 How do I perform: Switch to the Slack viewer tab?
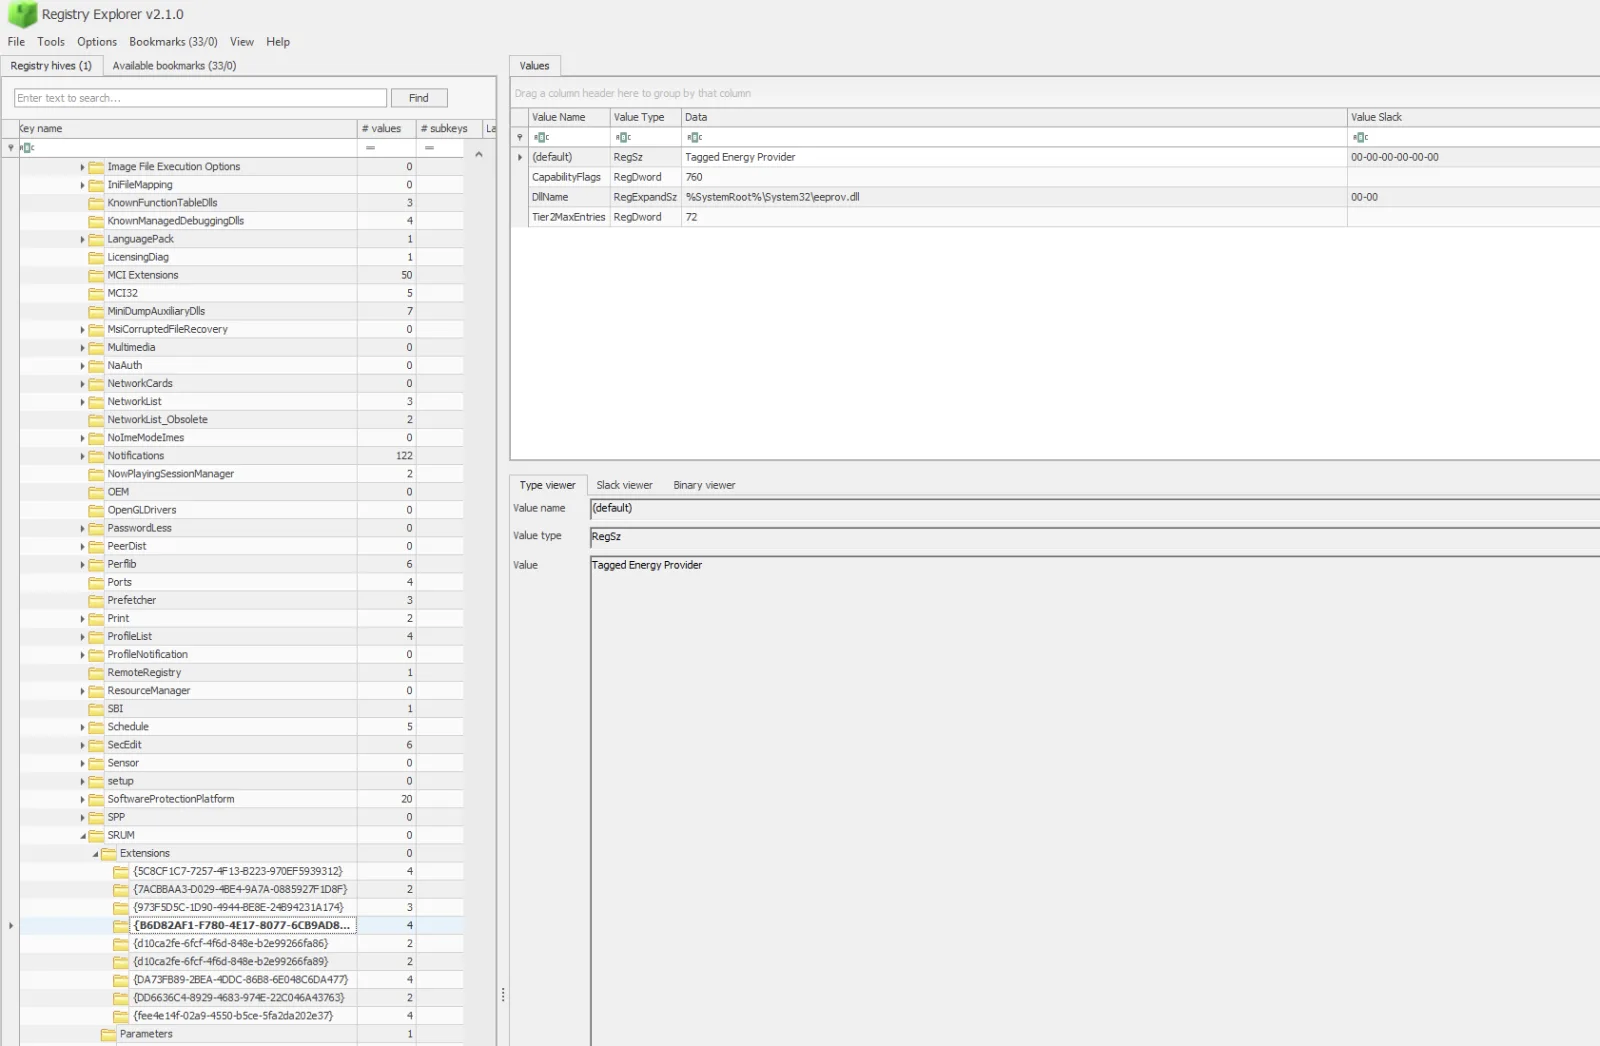(624, 485)
